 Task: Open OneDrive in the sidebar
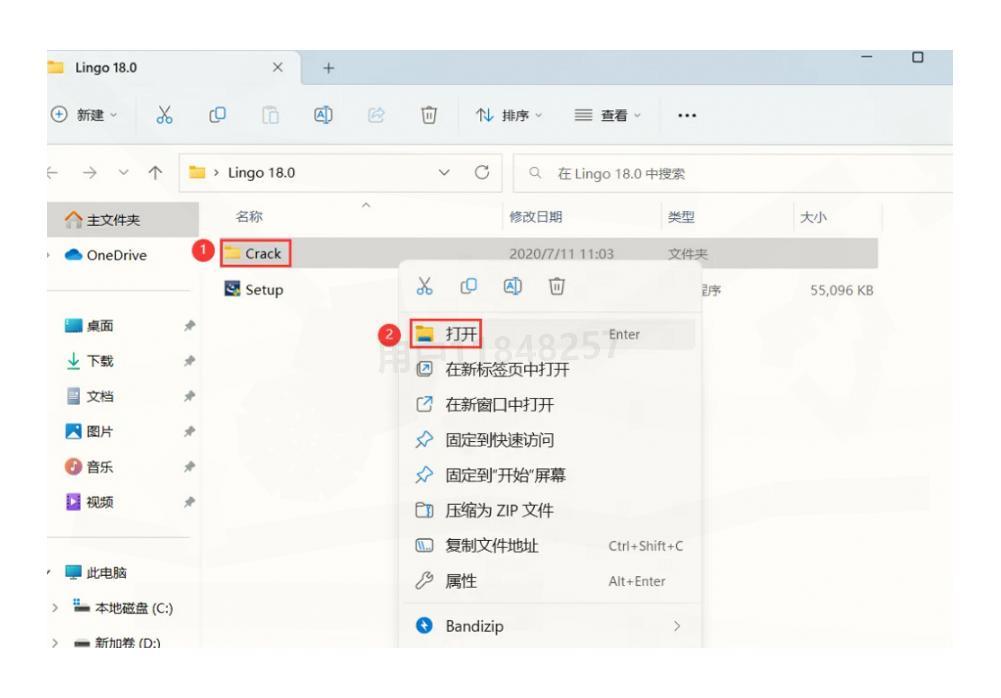[106, 255]
